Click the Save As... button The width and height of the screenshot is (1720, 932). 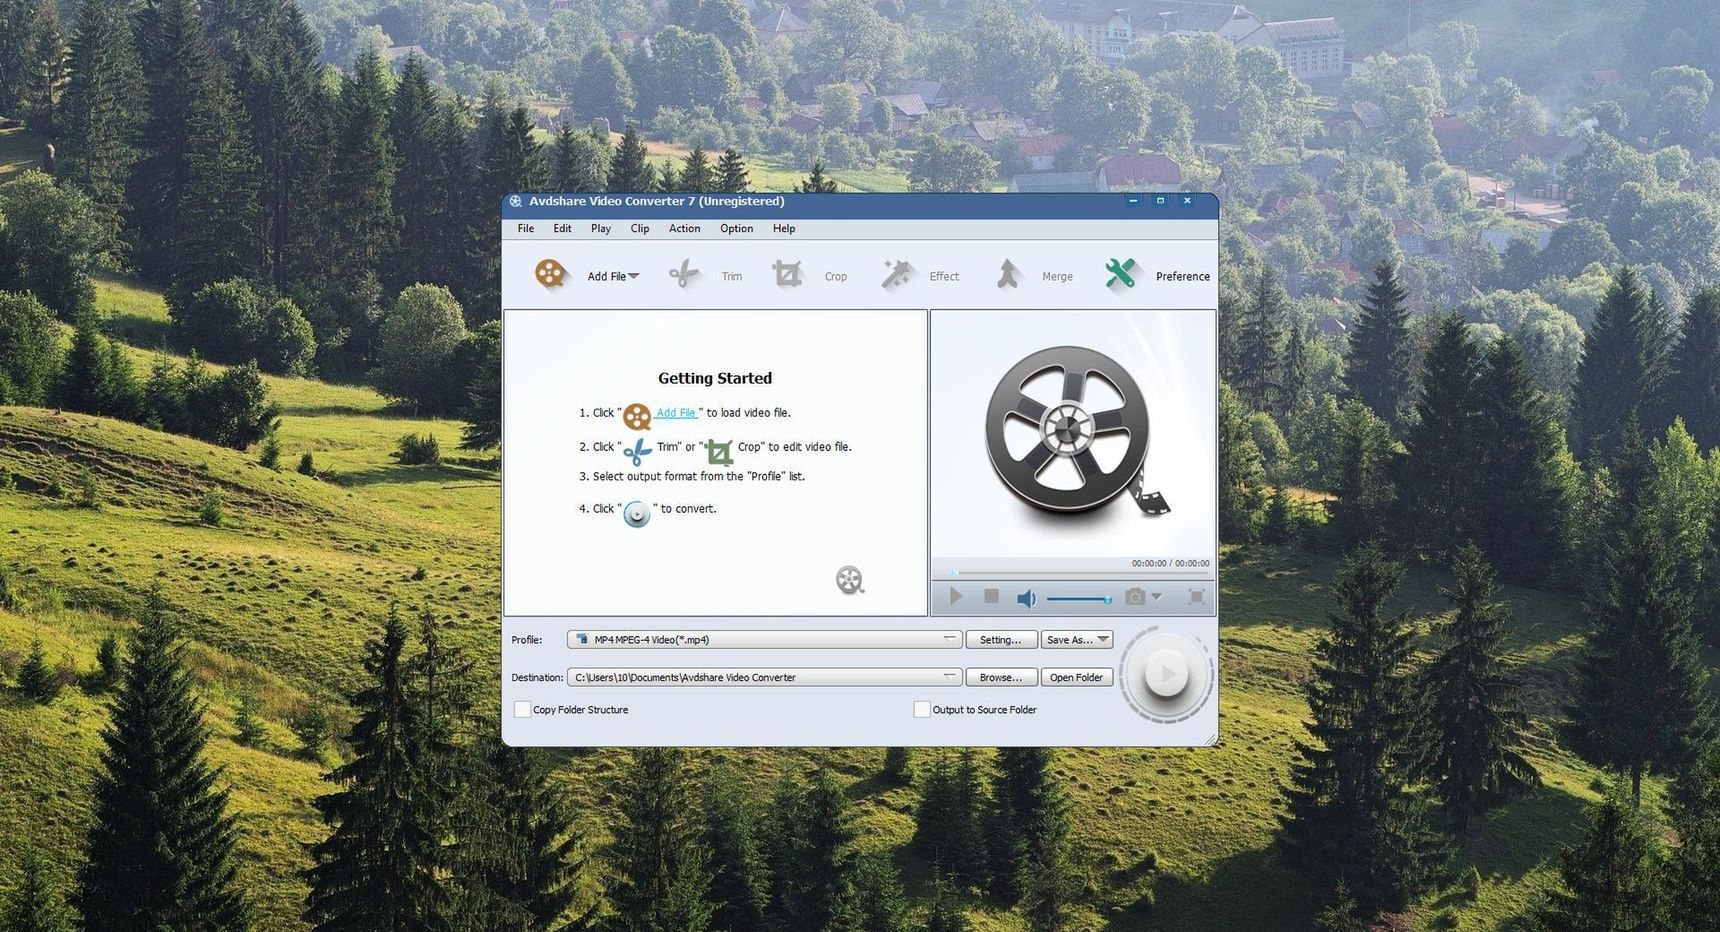(1077, 640)
